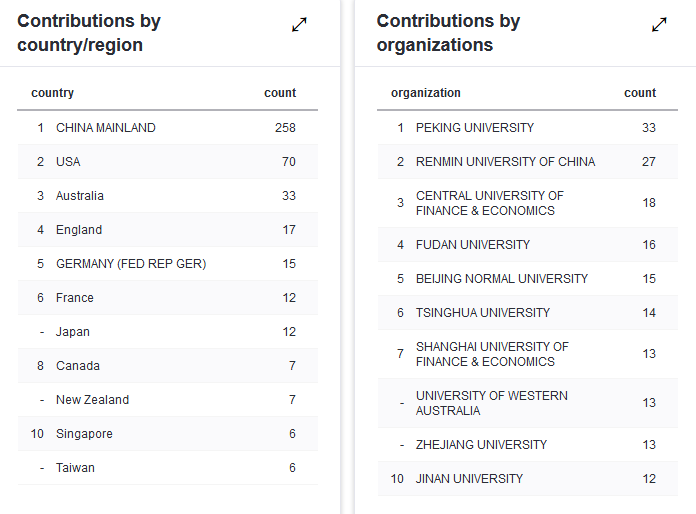Select GERMANY (FED REP GER) row
This screenshot has height=514, width=696.
[x=131, y=264]
